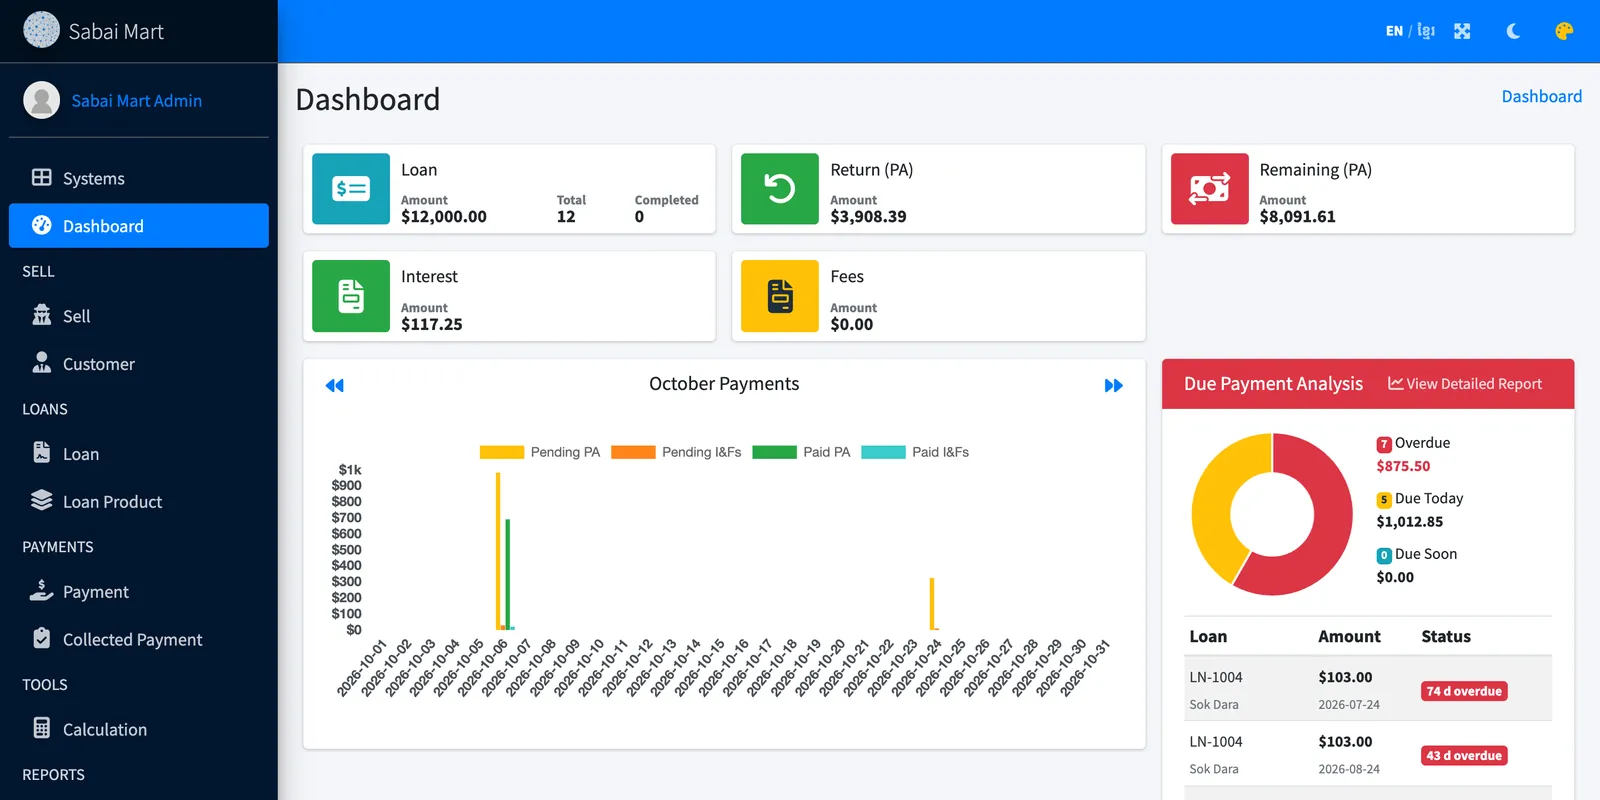Click the Systems grid icon

tap(41, 177)
